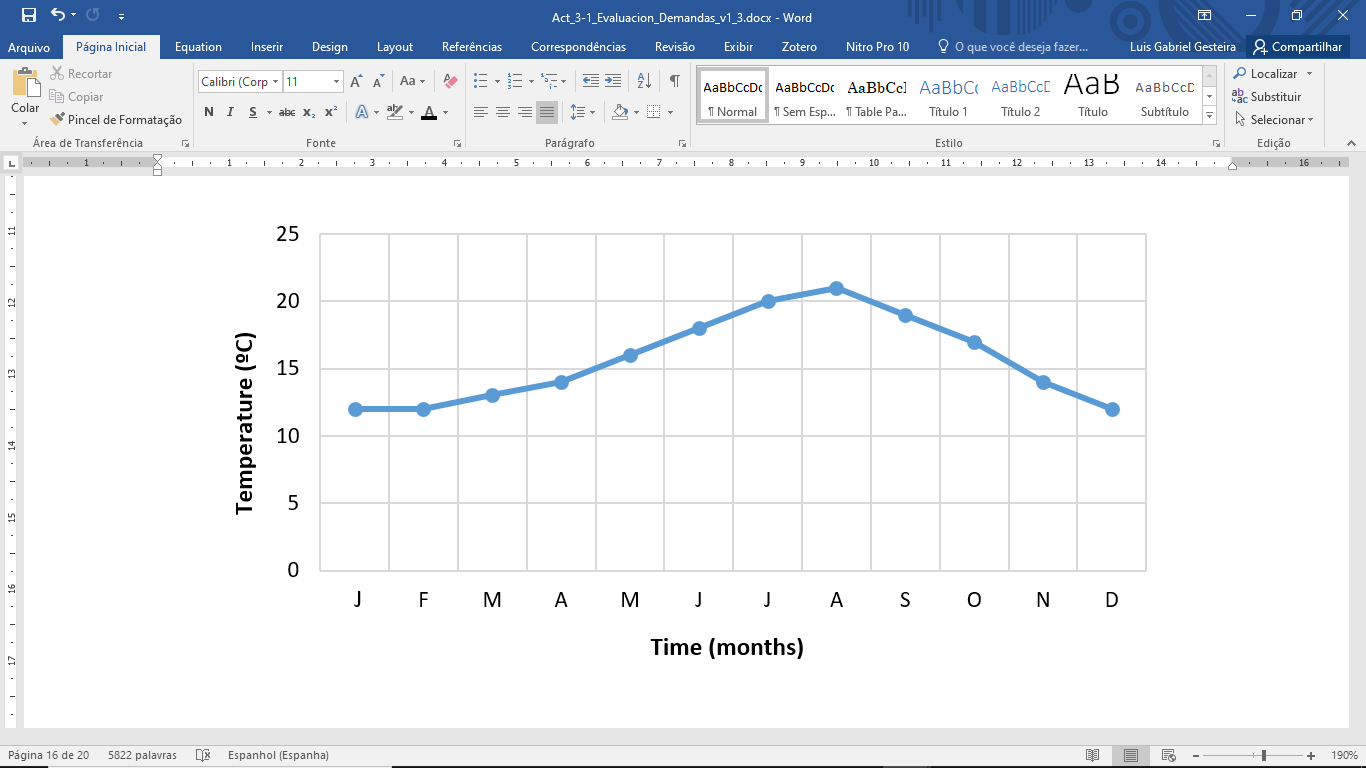Click the Pincel de Formatação icon

click(58, 120)
